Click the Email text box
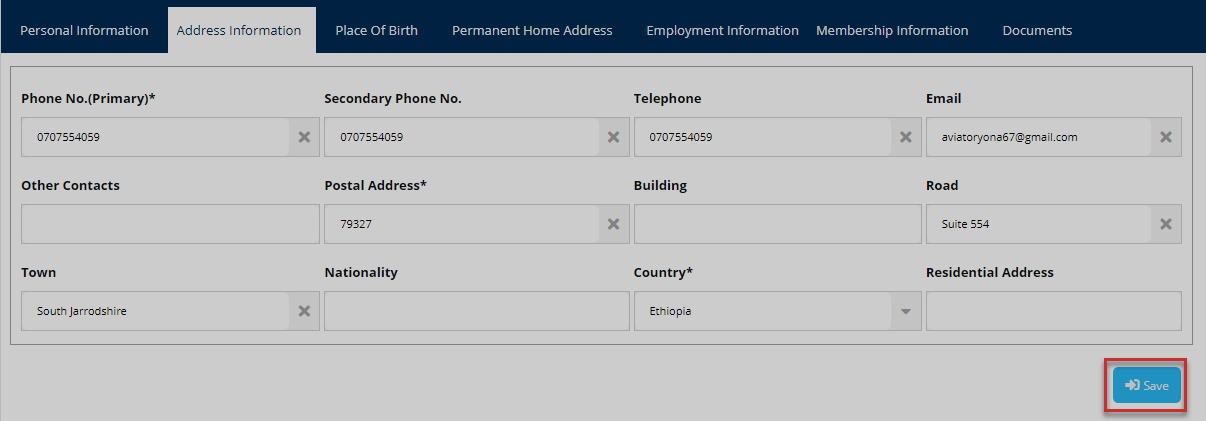 click(x=1038, y=137)
